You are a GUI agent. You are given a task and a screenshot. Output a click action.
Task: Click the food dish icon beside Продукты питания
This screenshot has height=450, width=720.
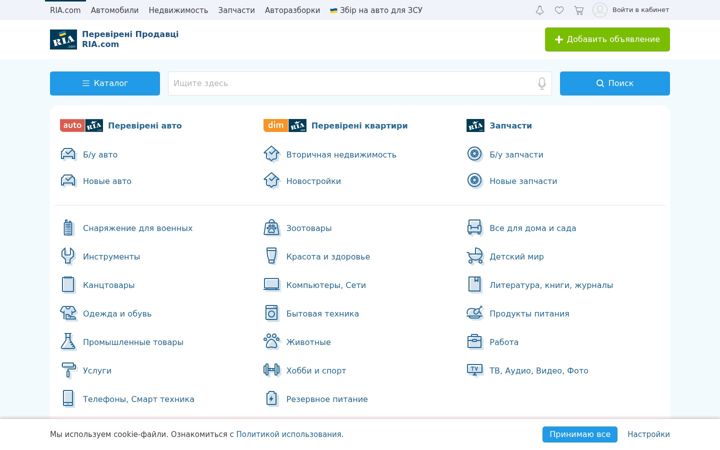coord(474,313)
